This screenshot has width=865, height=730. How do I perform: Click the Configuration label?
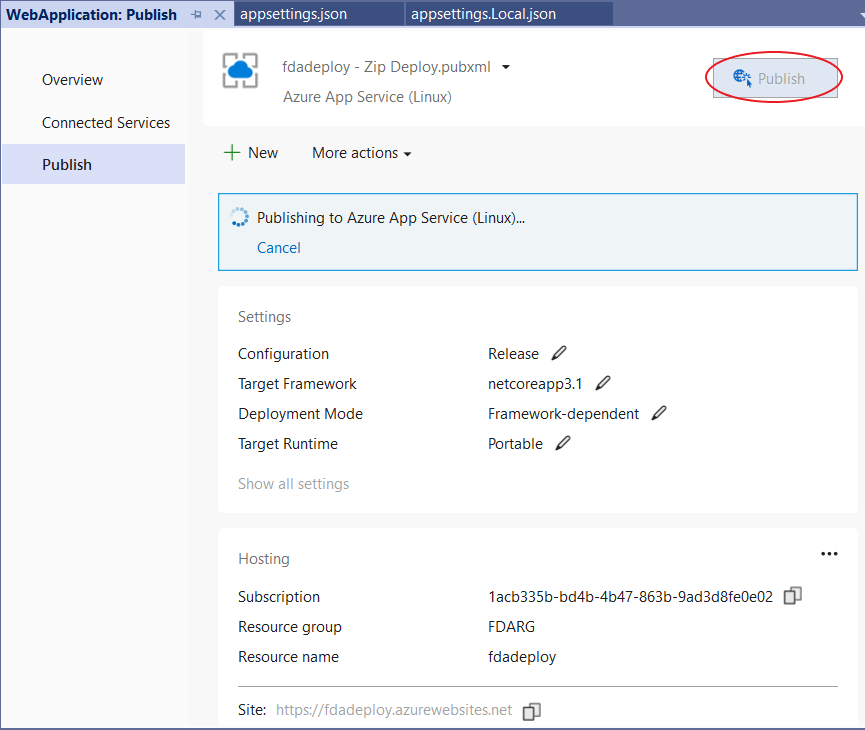tap(284, 354)
